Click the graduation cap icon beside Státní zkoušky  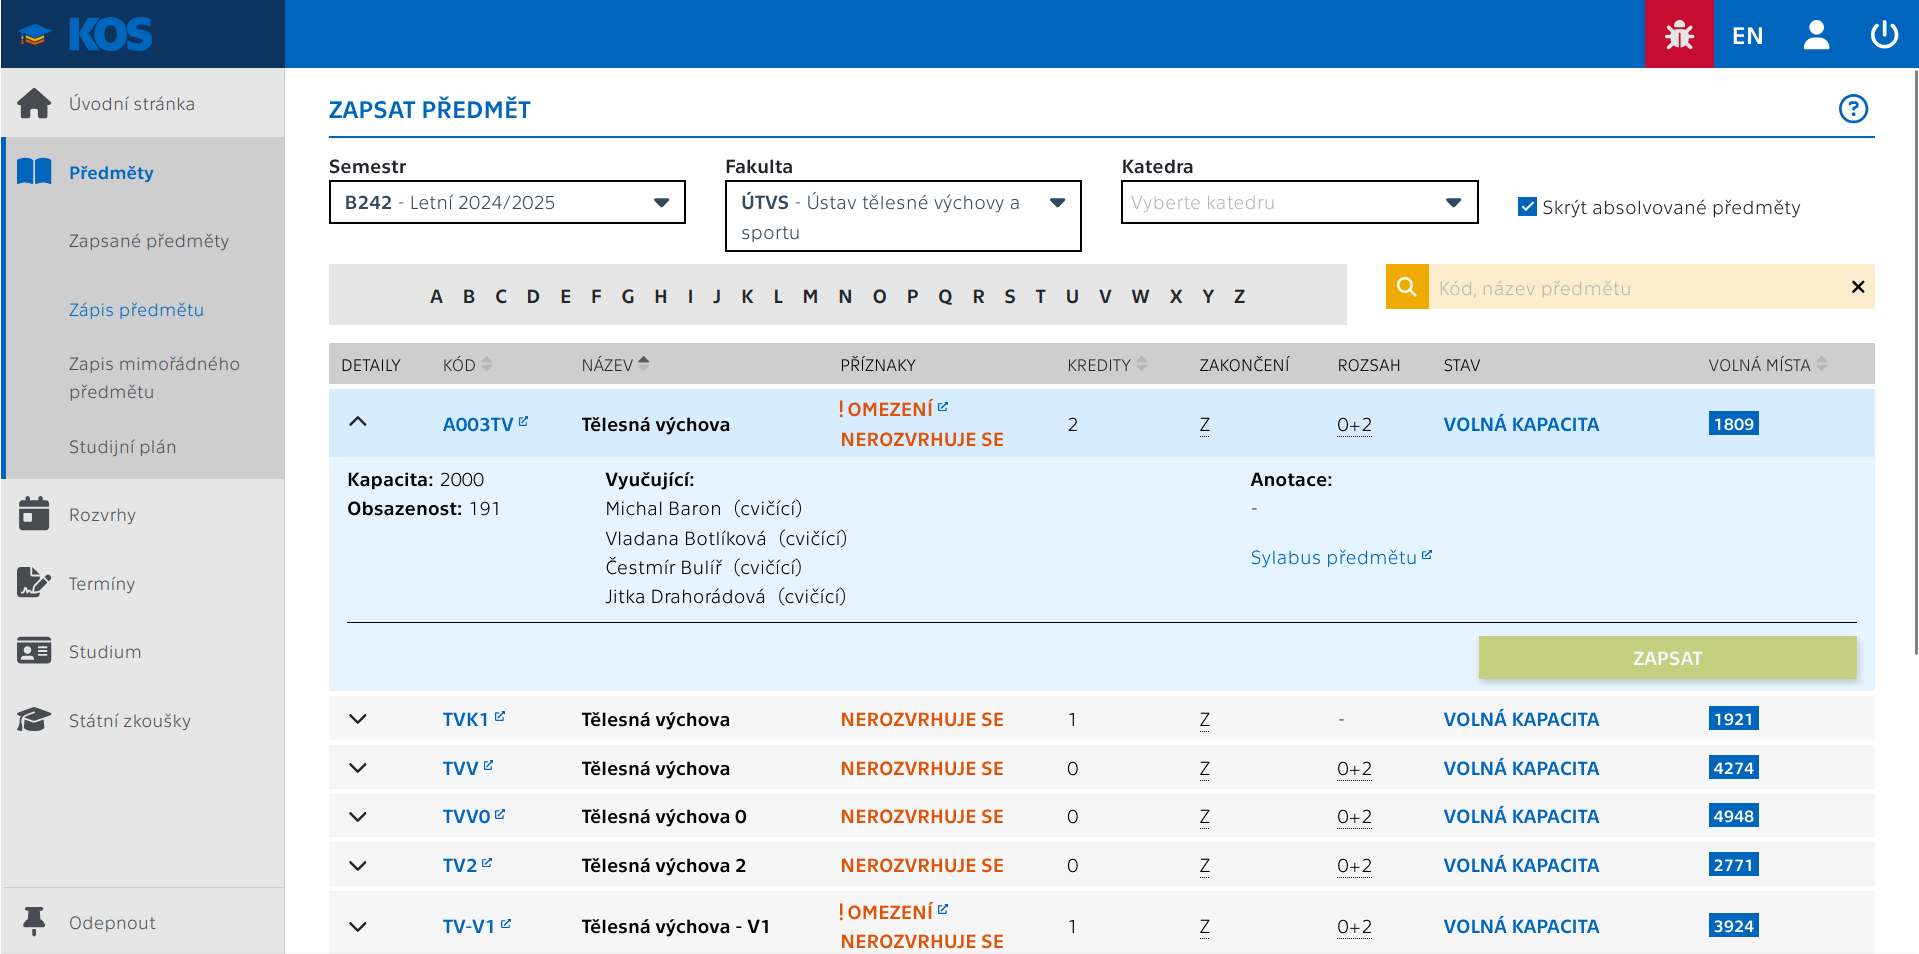(34, 720)
